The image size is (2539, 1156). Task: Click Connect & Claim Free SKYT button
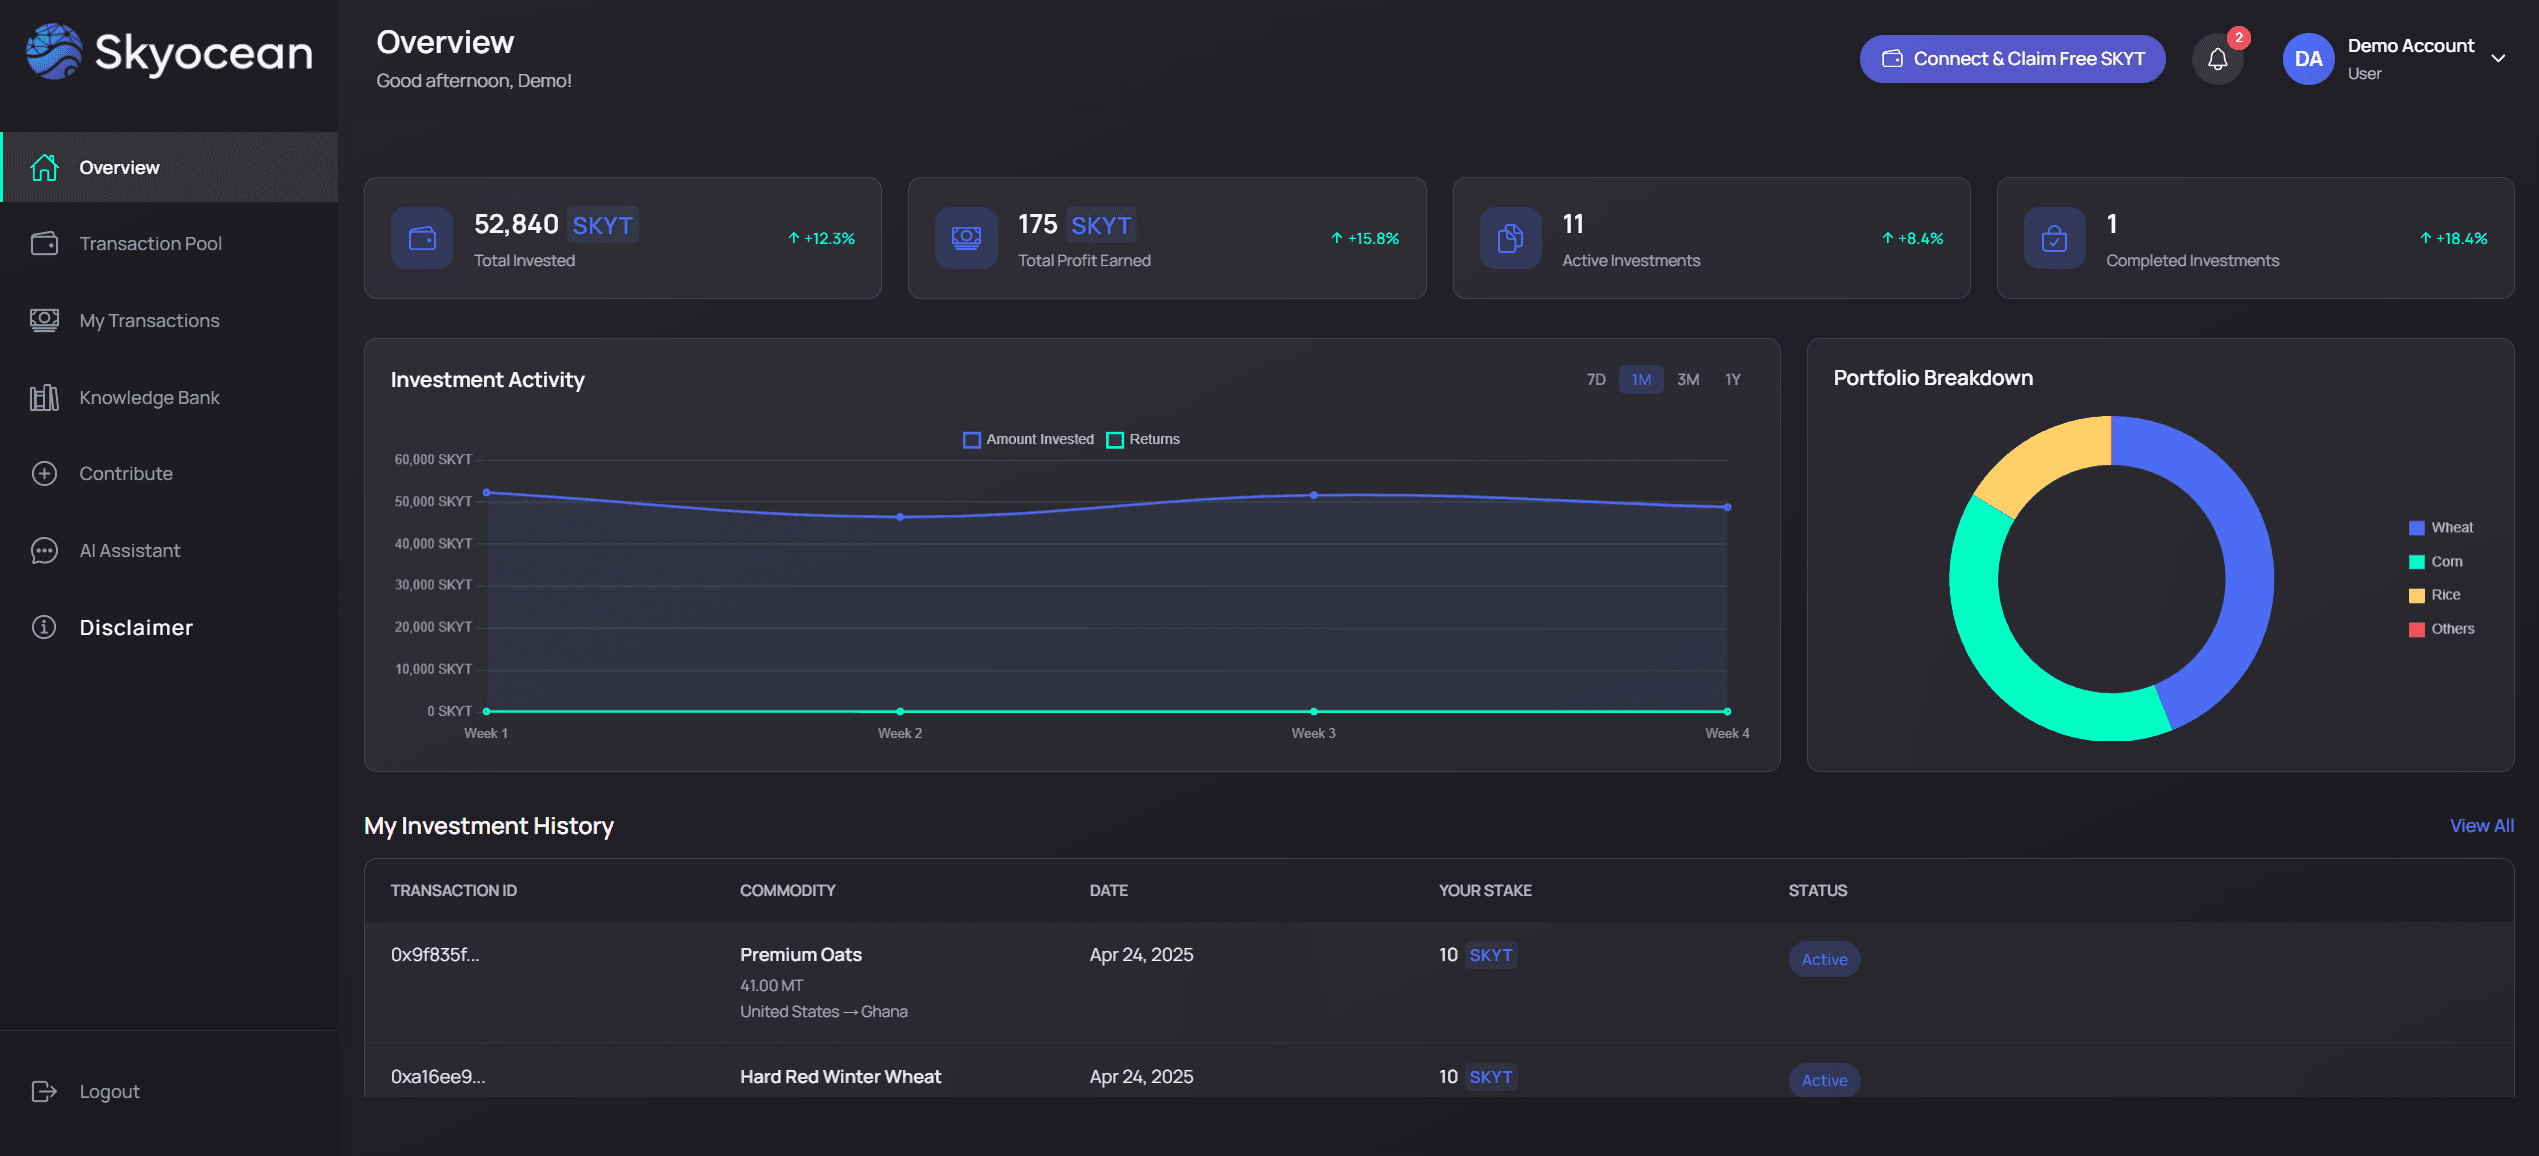coord(2012,59)
